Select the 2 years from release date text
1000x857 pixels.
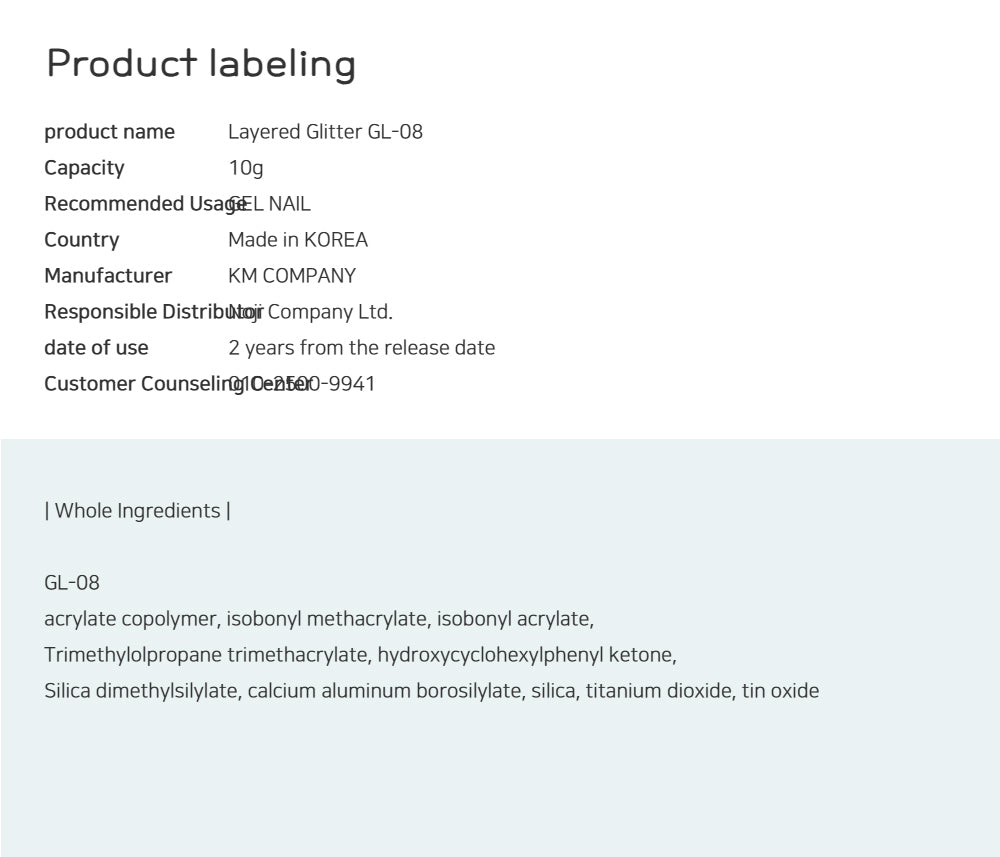tap(361, 348)
